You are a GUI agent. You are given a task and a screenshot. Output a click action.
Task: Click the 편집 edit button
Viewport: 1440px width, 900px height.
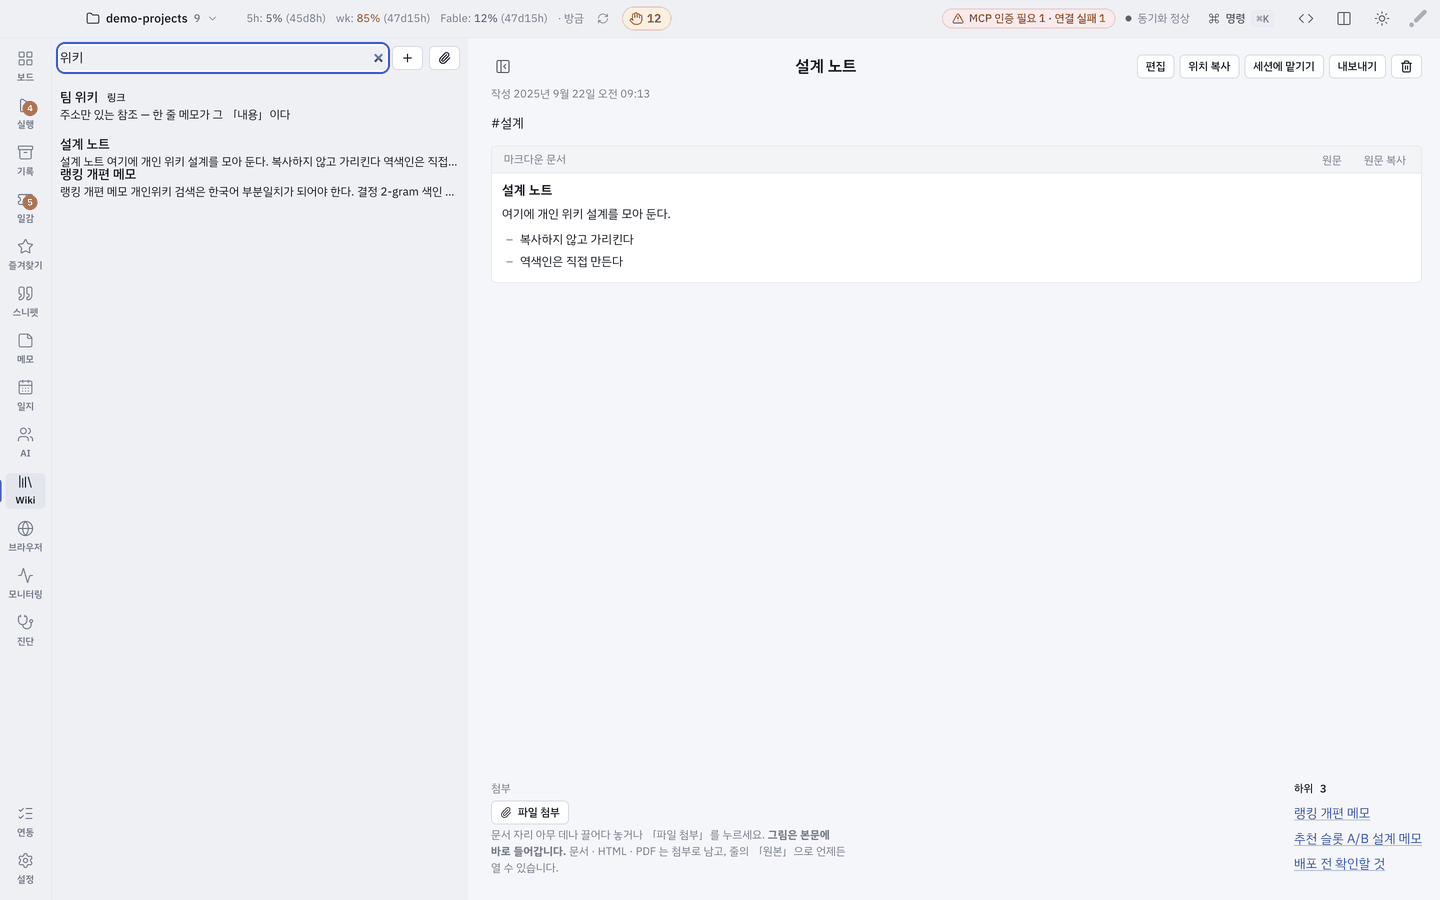(x=1155, y=66)
